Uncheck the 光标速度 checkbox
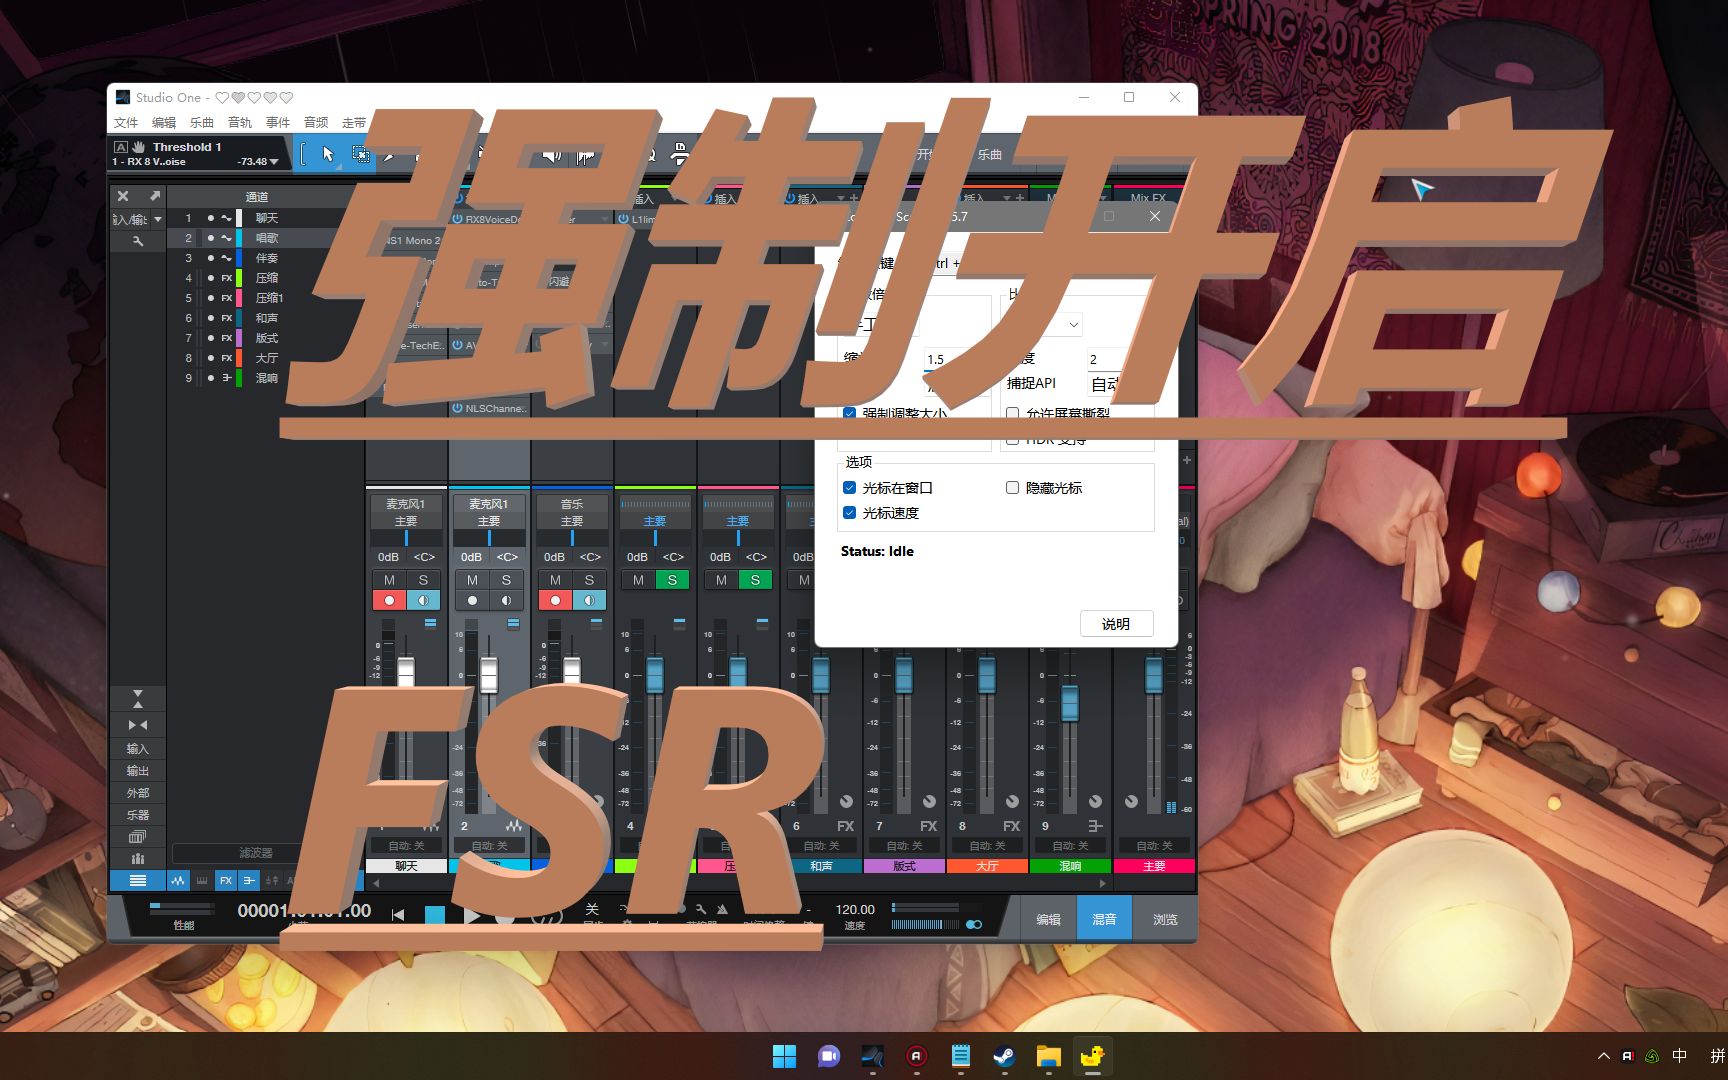This screenshot has height=1080, width=1728. coord(849,513)
